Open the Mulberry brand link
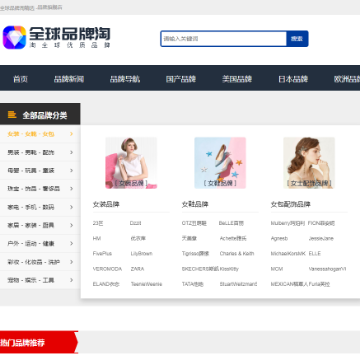The width and height of the screenshot is (360, 360). 288,223
